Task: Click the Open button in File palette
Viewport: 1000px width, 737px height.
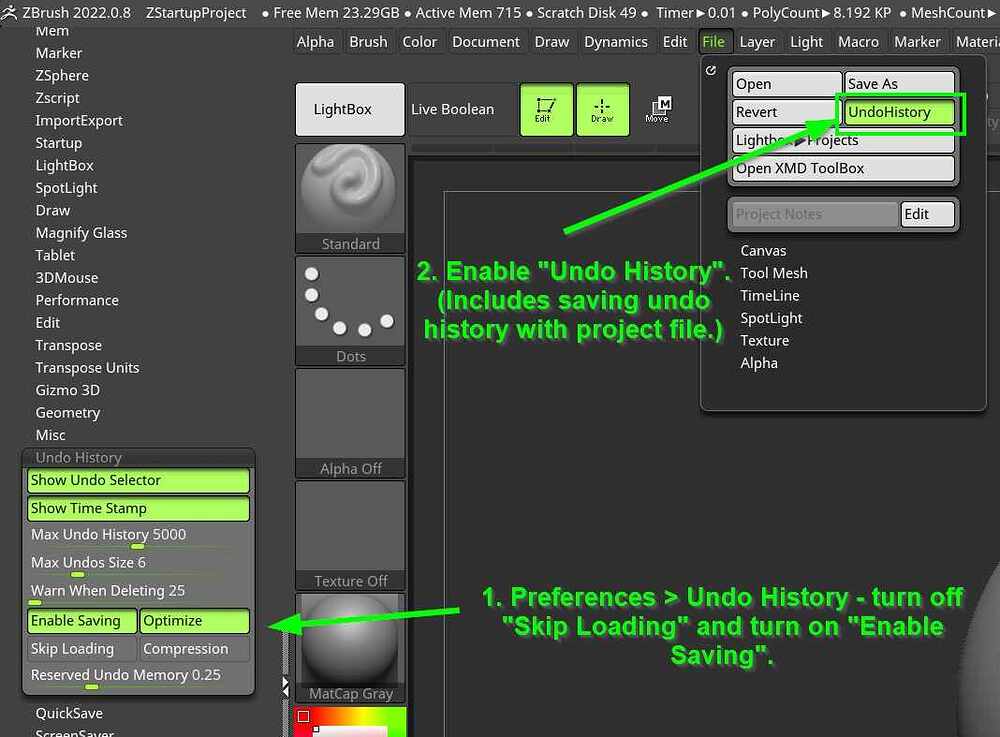Action: click(x=787, y=84)
